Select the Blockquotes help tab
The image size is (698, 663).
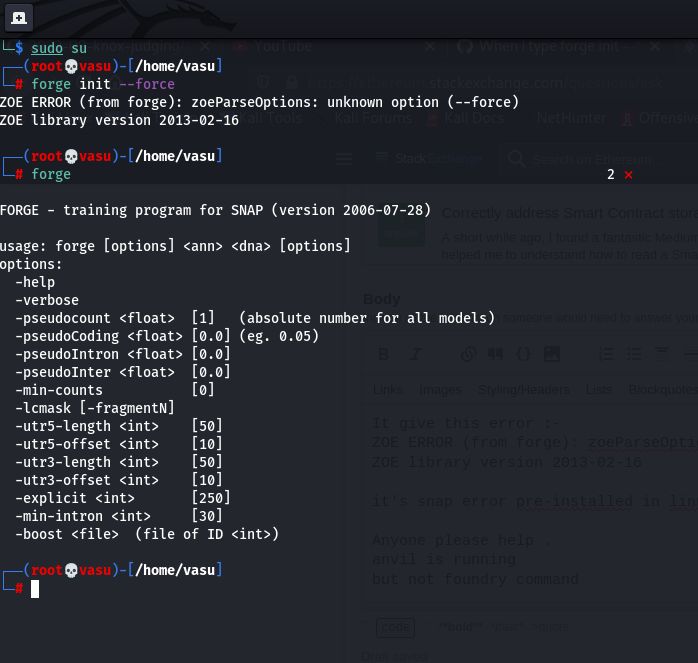tap(663, 390)
